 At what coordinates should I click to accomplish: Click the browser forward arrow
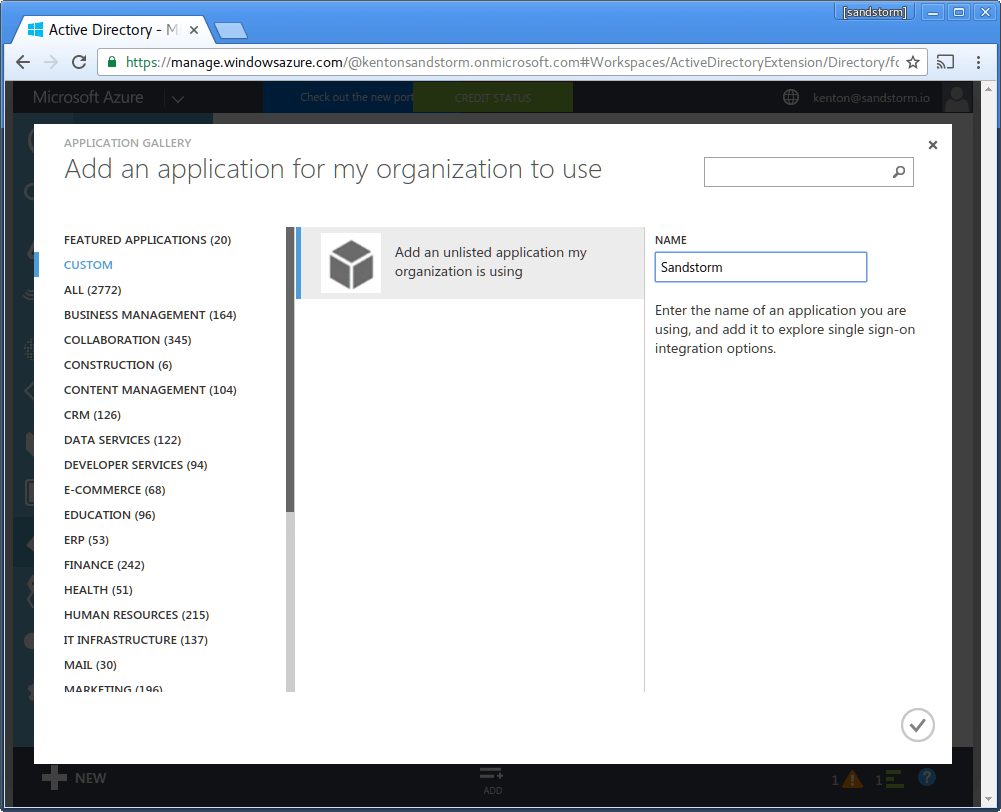(50, 62)
